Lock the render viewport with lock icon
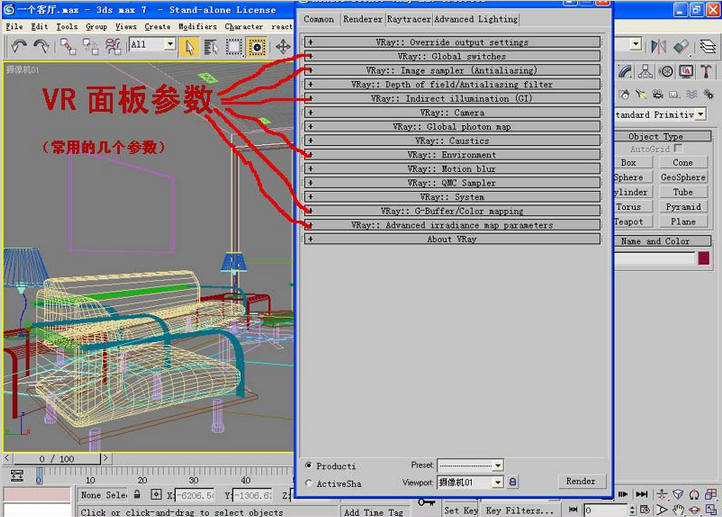The width and height of the screenshot is (722, 517). coord(512,482)
